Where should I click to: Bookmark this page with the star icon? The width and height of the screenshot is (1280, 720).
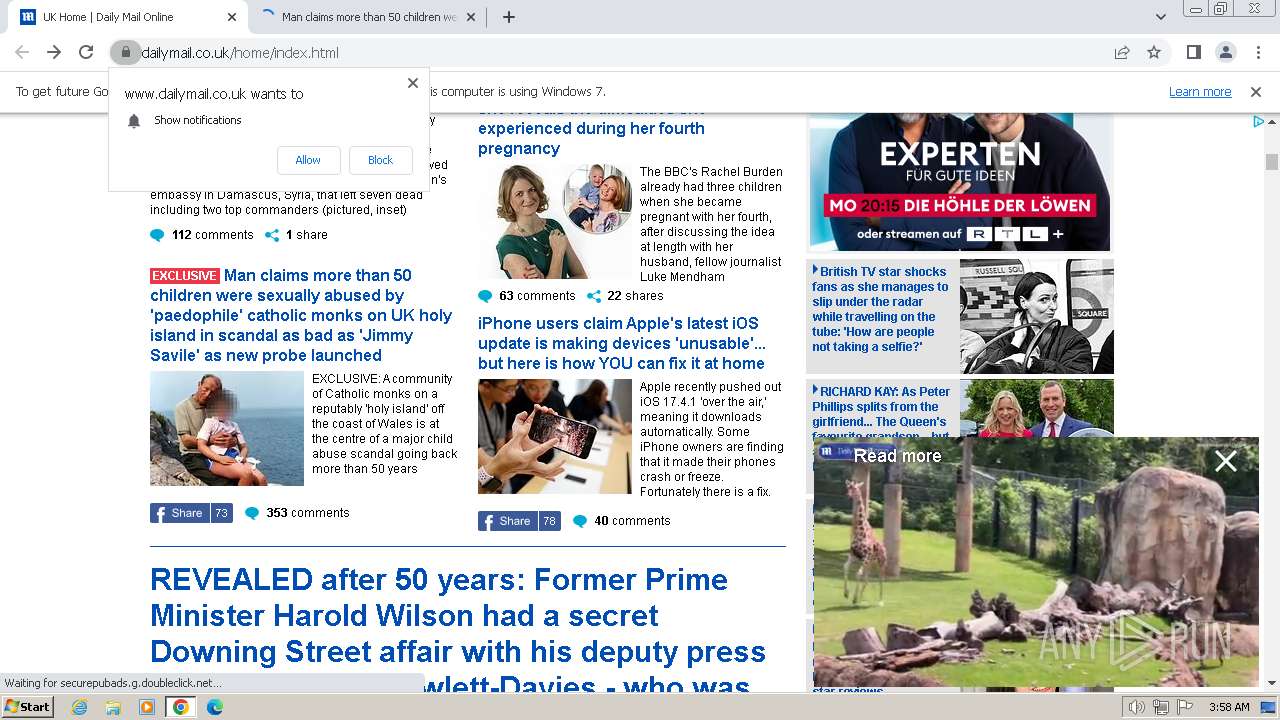tap(1154, 52)
